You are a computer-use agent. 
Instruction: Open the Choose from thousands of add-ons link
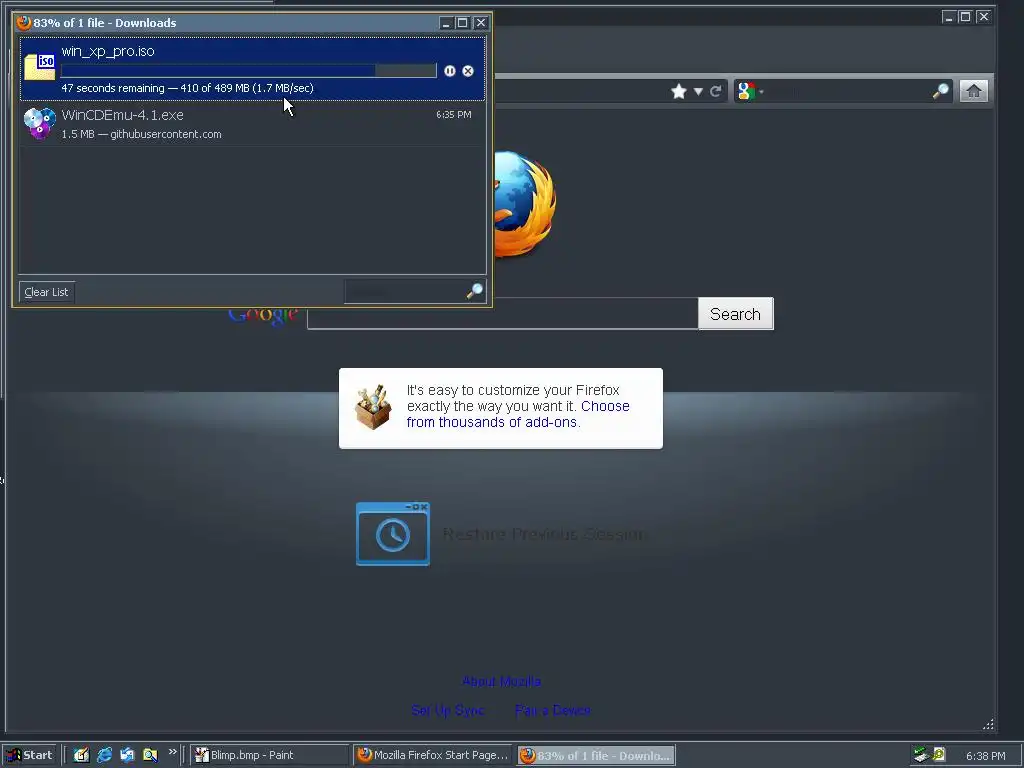pos(518,414)
